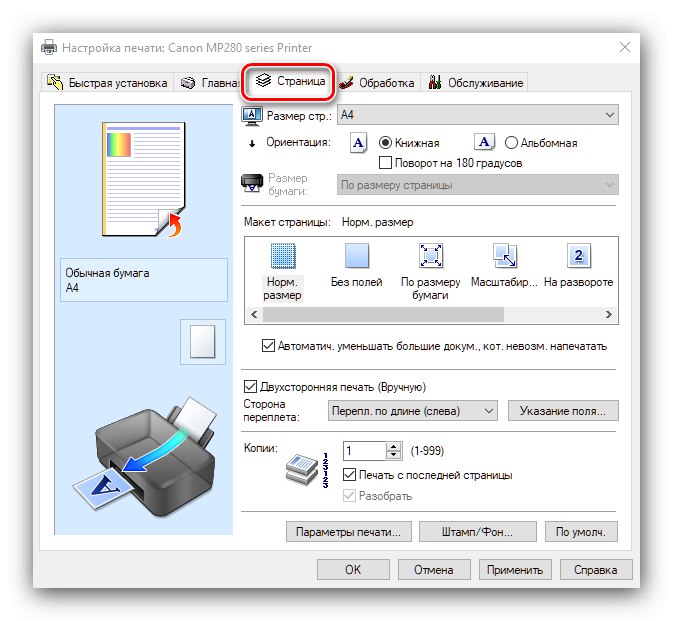This screenshot has width=673, height=621.
Task: Switch to the Быстрая установка tab
Action: [x=107, y=83]
